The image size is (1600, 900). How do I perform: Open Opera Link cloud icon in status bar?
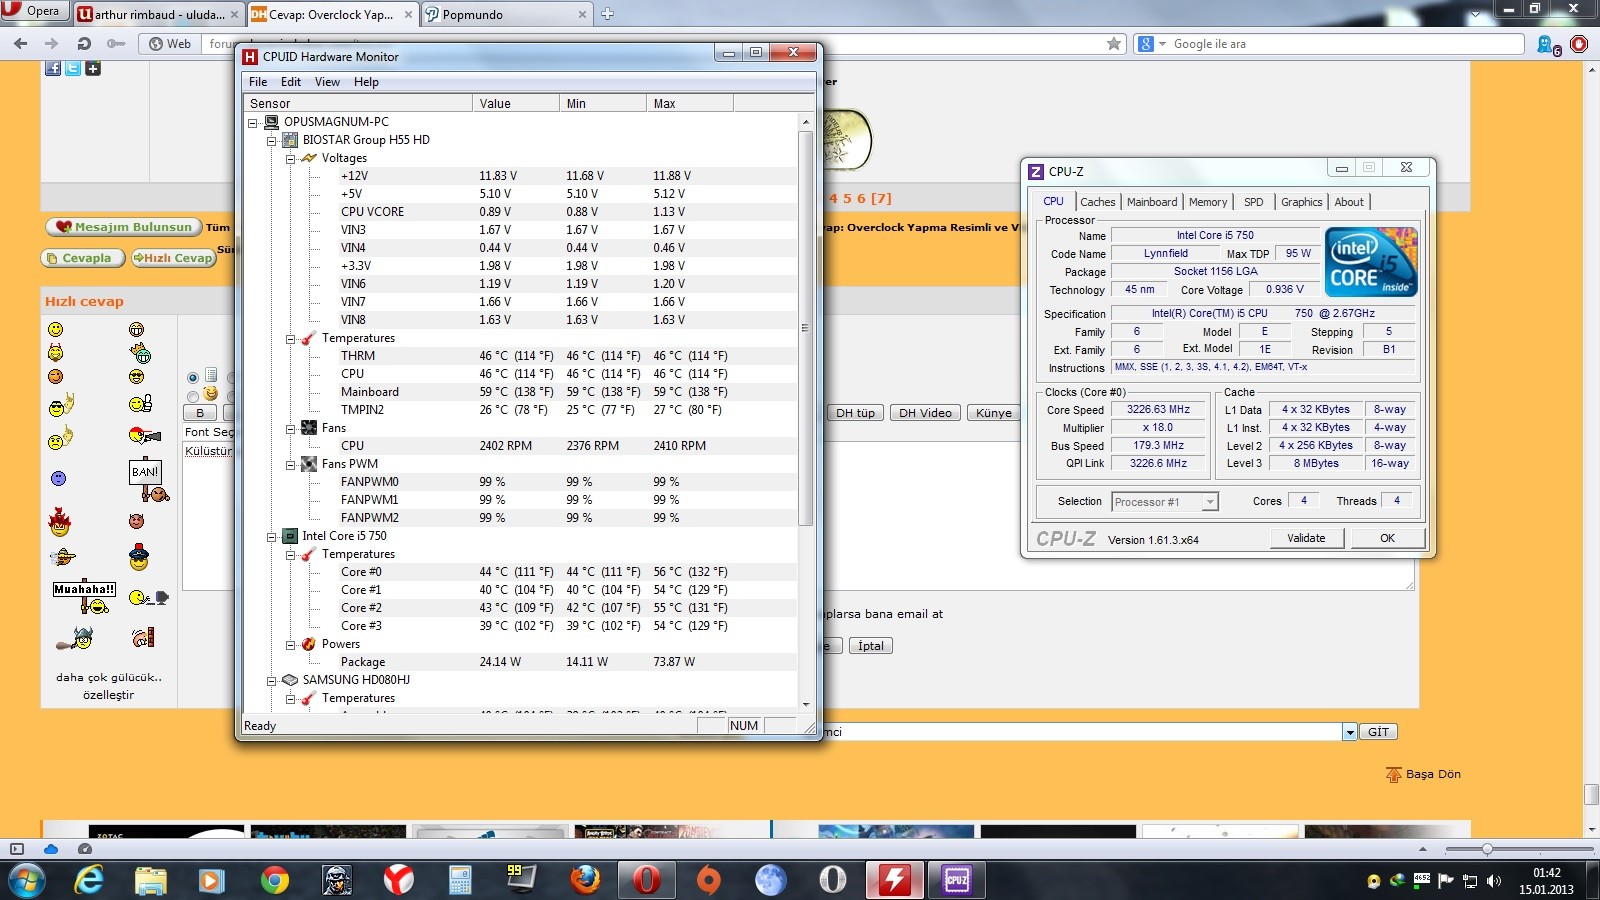[x=50, y=849]
